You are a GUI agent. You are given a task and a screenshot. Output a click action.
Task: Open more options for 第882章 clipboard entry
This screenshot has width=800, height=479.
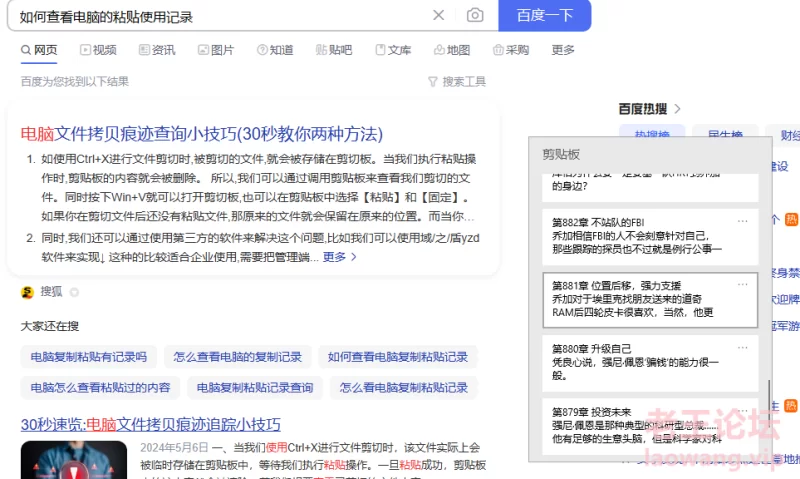pos(742,221)
